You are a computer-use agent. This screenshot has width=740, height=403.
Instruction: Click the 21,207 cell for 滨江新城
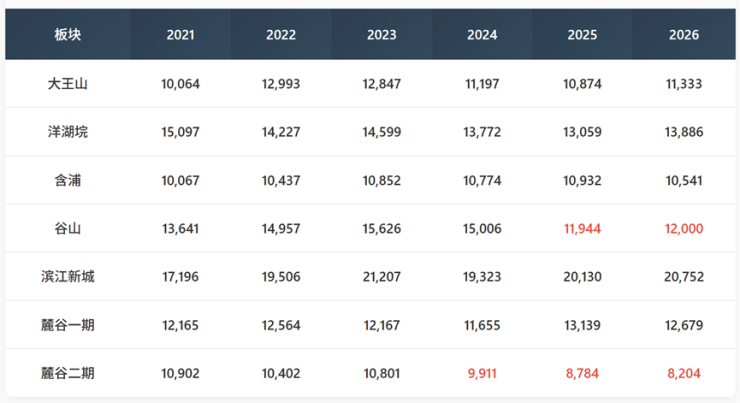coord(382,276)
